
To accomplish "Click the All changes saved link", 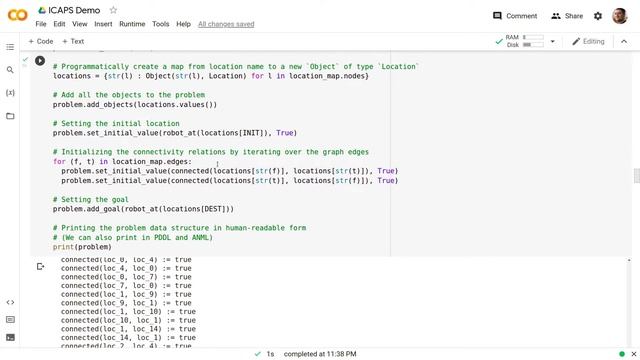I will [x=226, y=24].
